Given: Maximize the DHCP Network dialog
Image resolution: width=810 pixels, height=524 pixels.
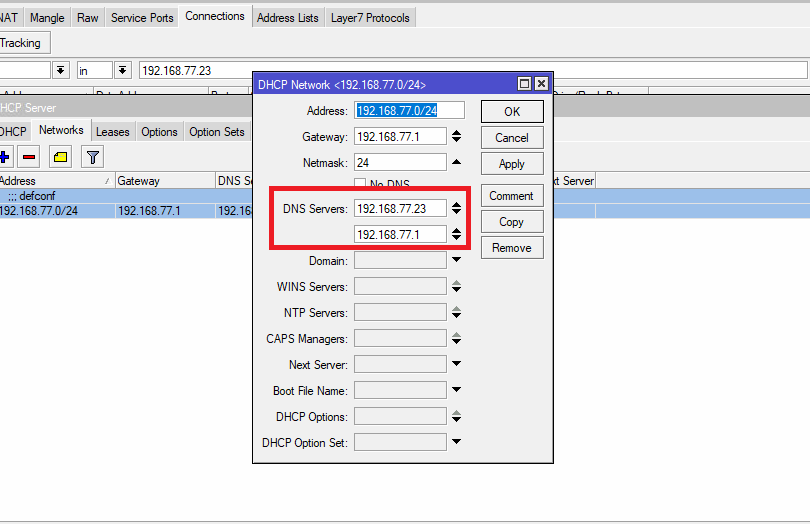Looking at the screenshot, I should pos(524,84).
